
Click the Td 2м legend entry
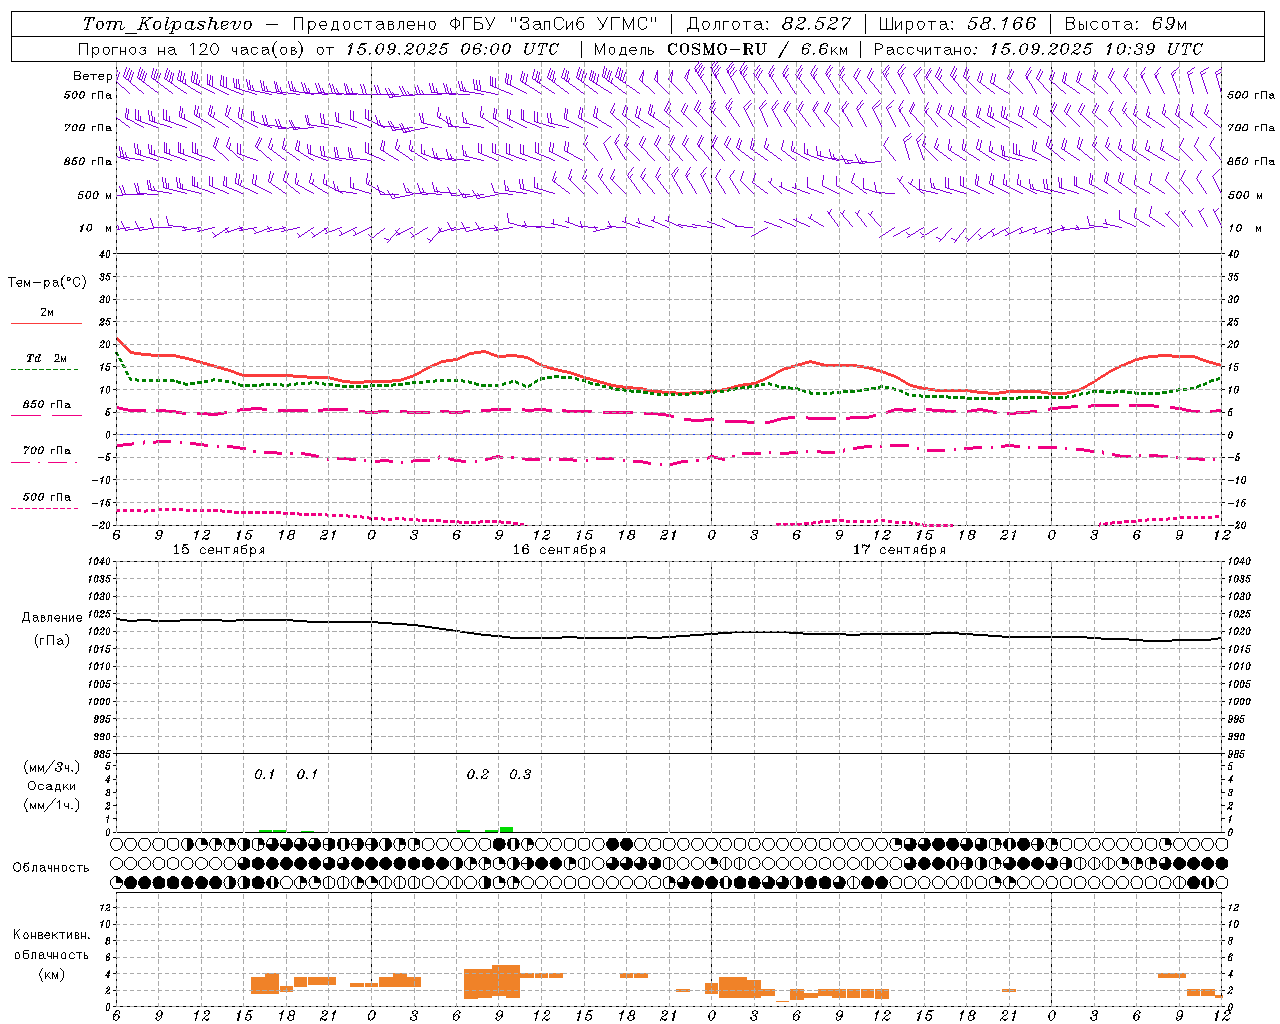click(47, 358)
